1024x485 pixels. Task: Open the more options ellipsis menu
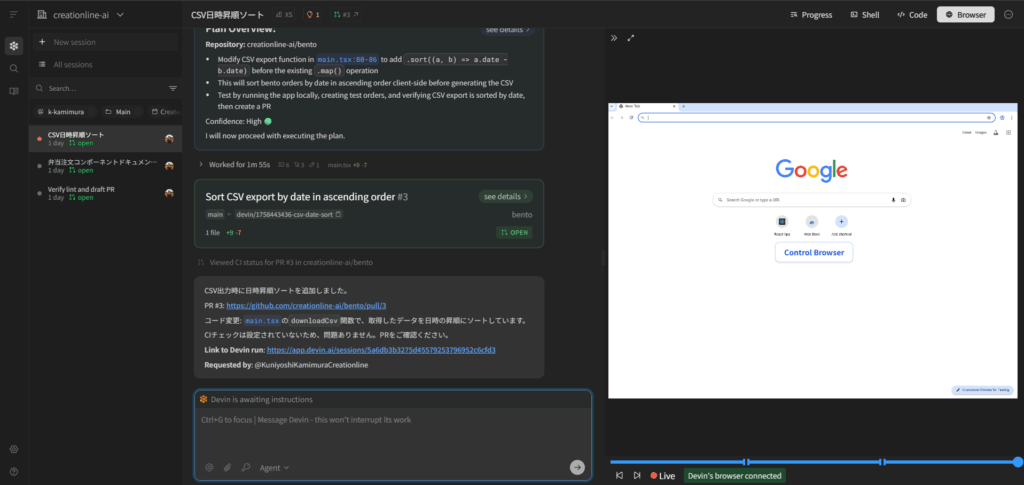[x=1008, y=15]
